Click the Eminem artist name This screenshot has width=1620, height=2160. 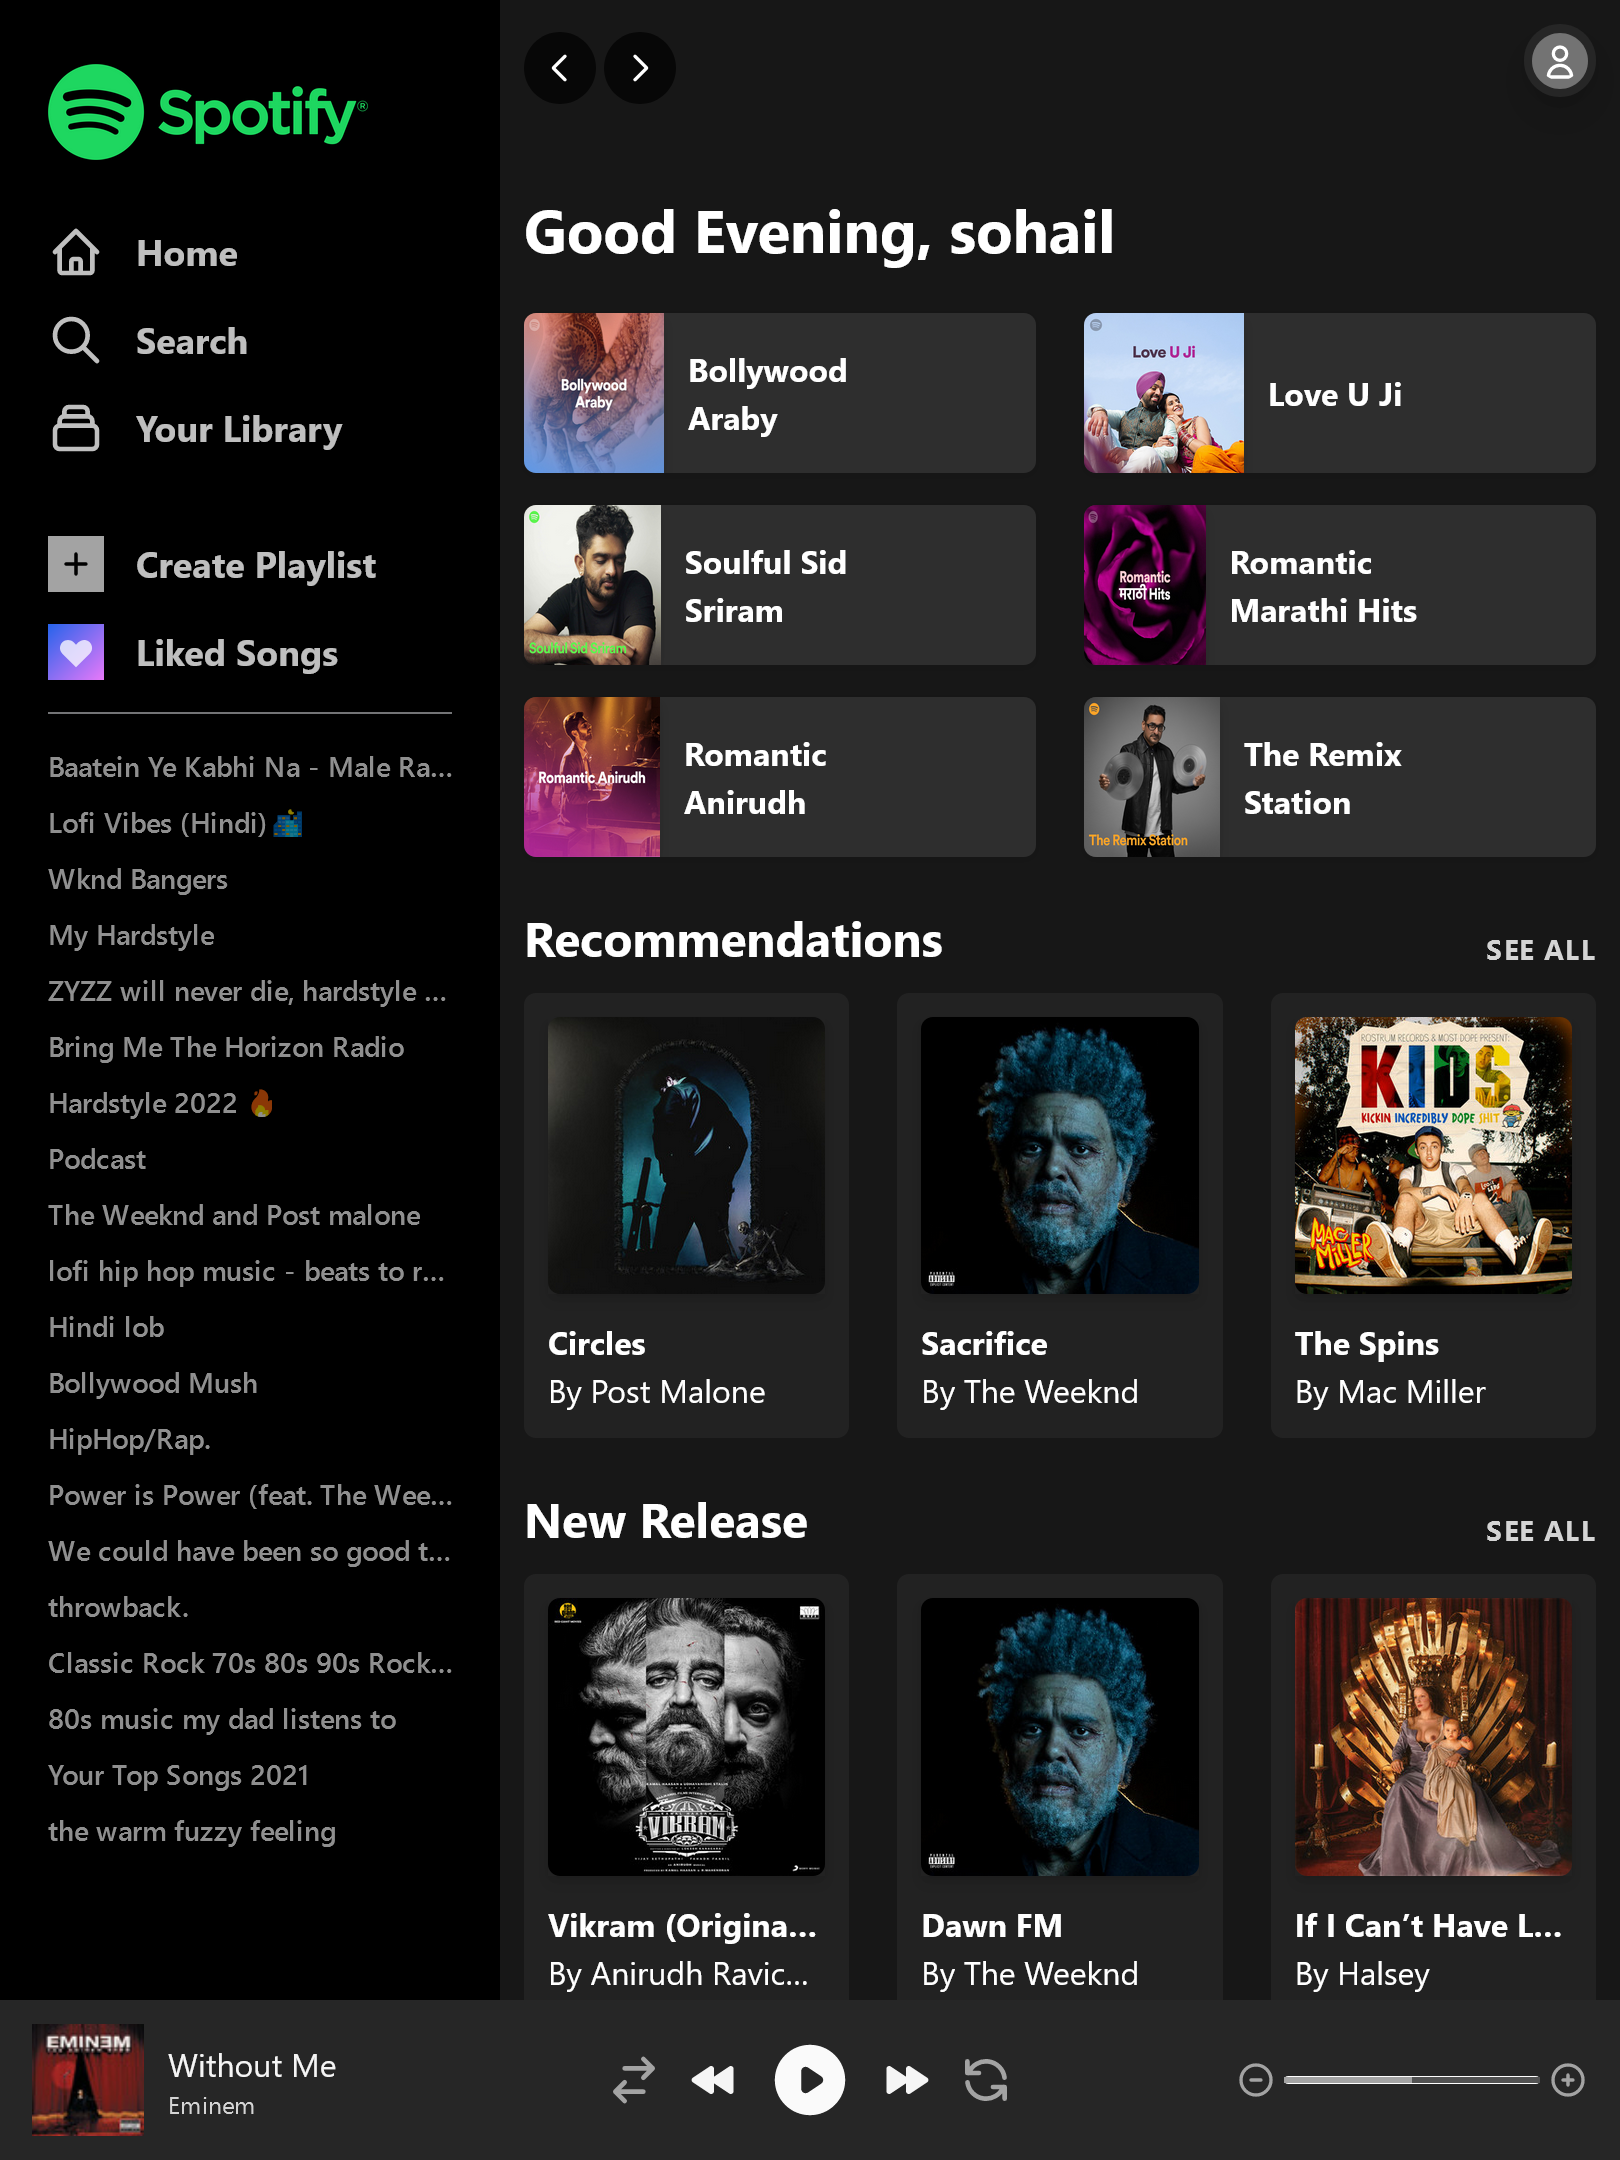coord(211,2106)
